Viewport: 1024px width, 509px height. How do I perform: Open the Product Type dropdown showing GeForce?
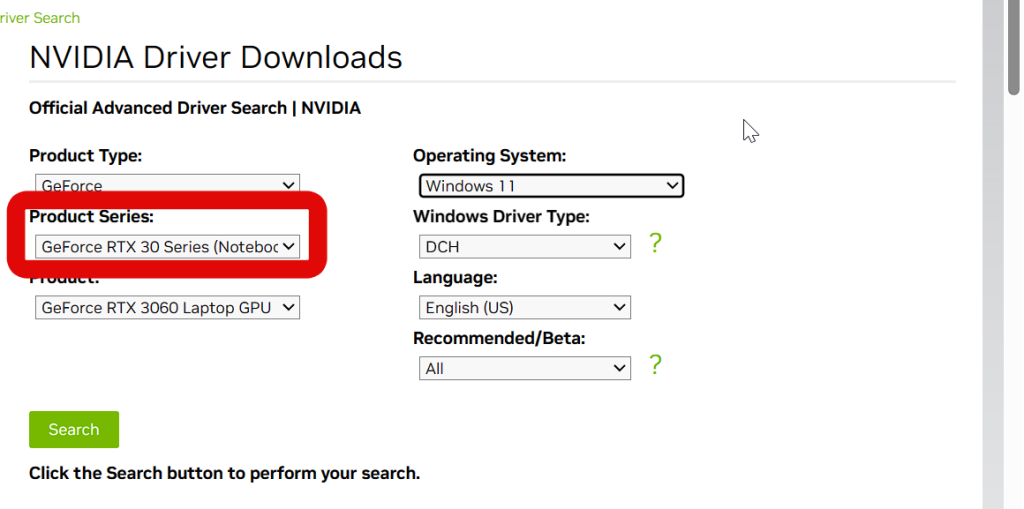tap(167, 185)
